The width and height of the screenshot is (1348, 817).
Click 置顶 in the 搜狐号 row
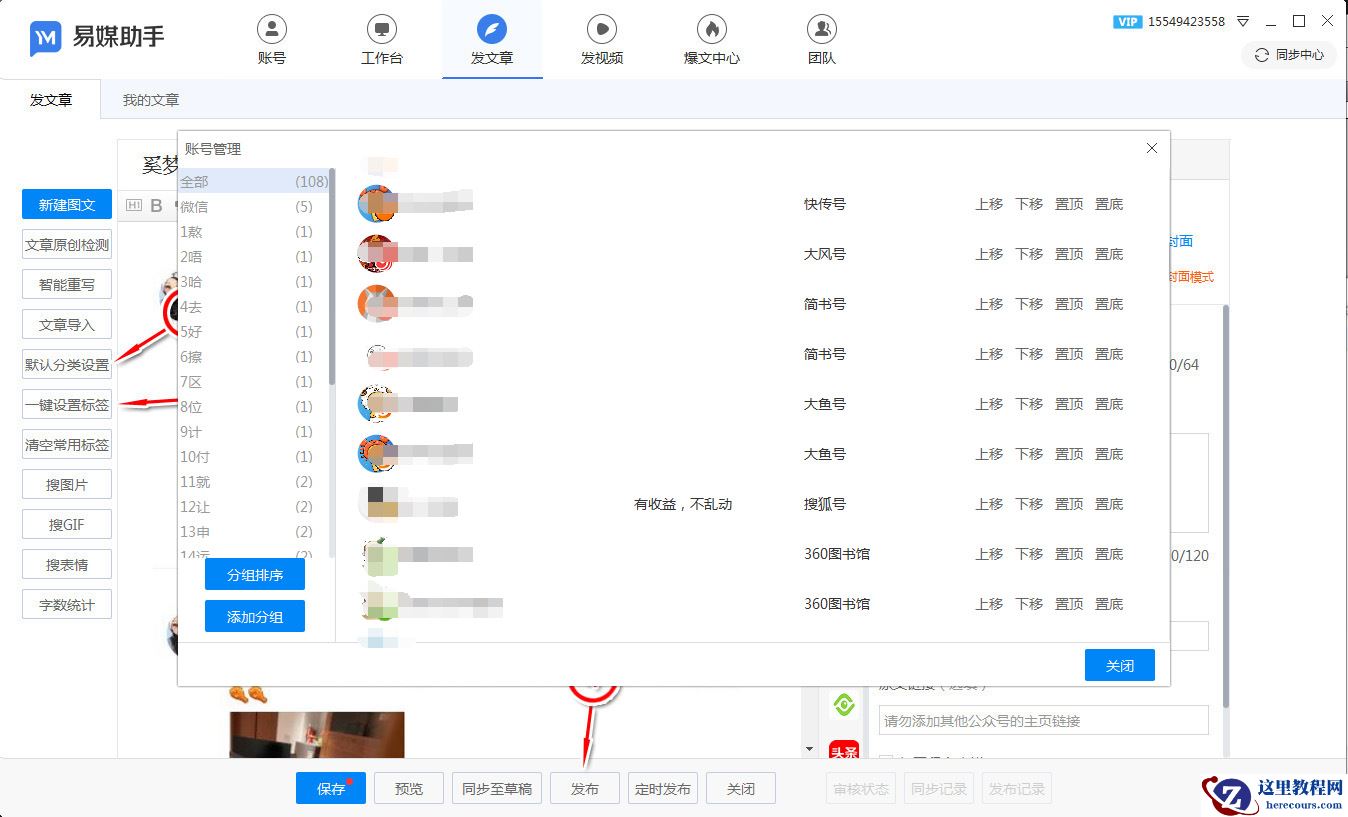coord(1069,504)
